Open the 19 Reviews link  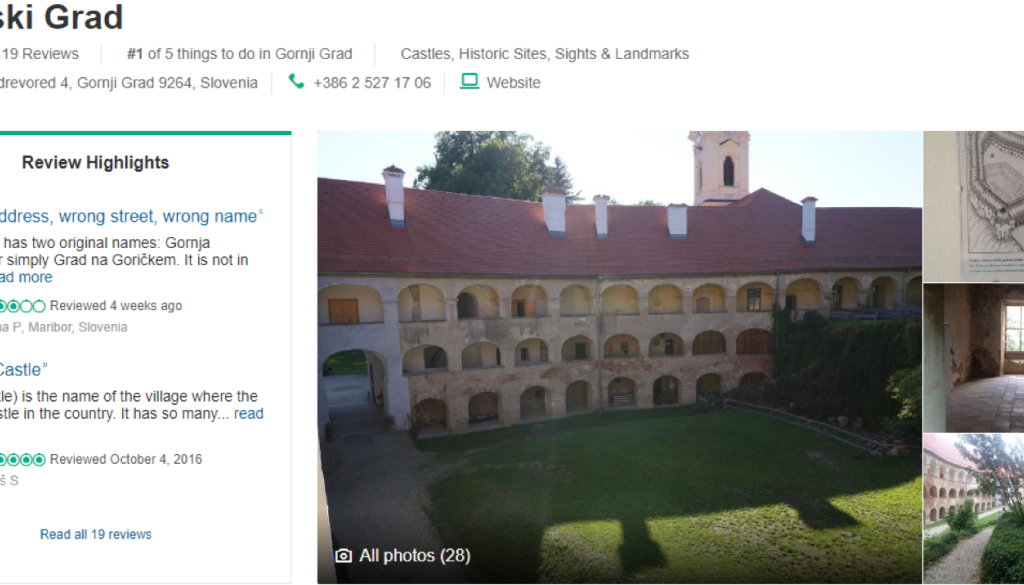[x=39, y=54]
